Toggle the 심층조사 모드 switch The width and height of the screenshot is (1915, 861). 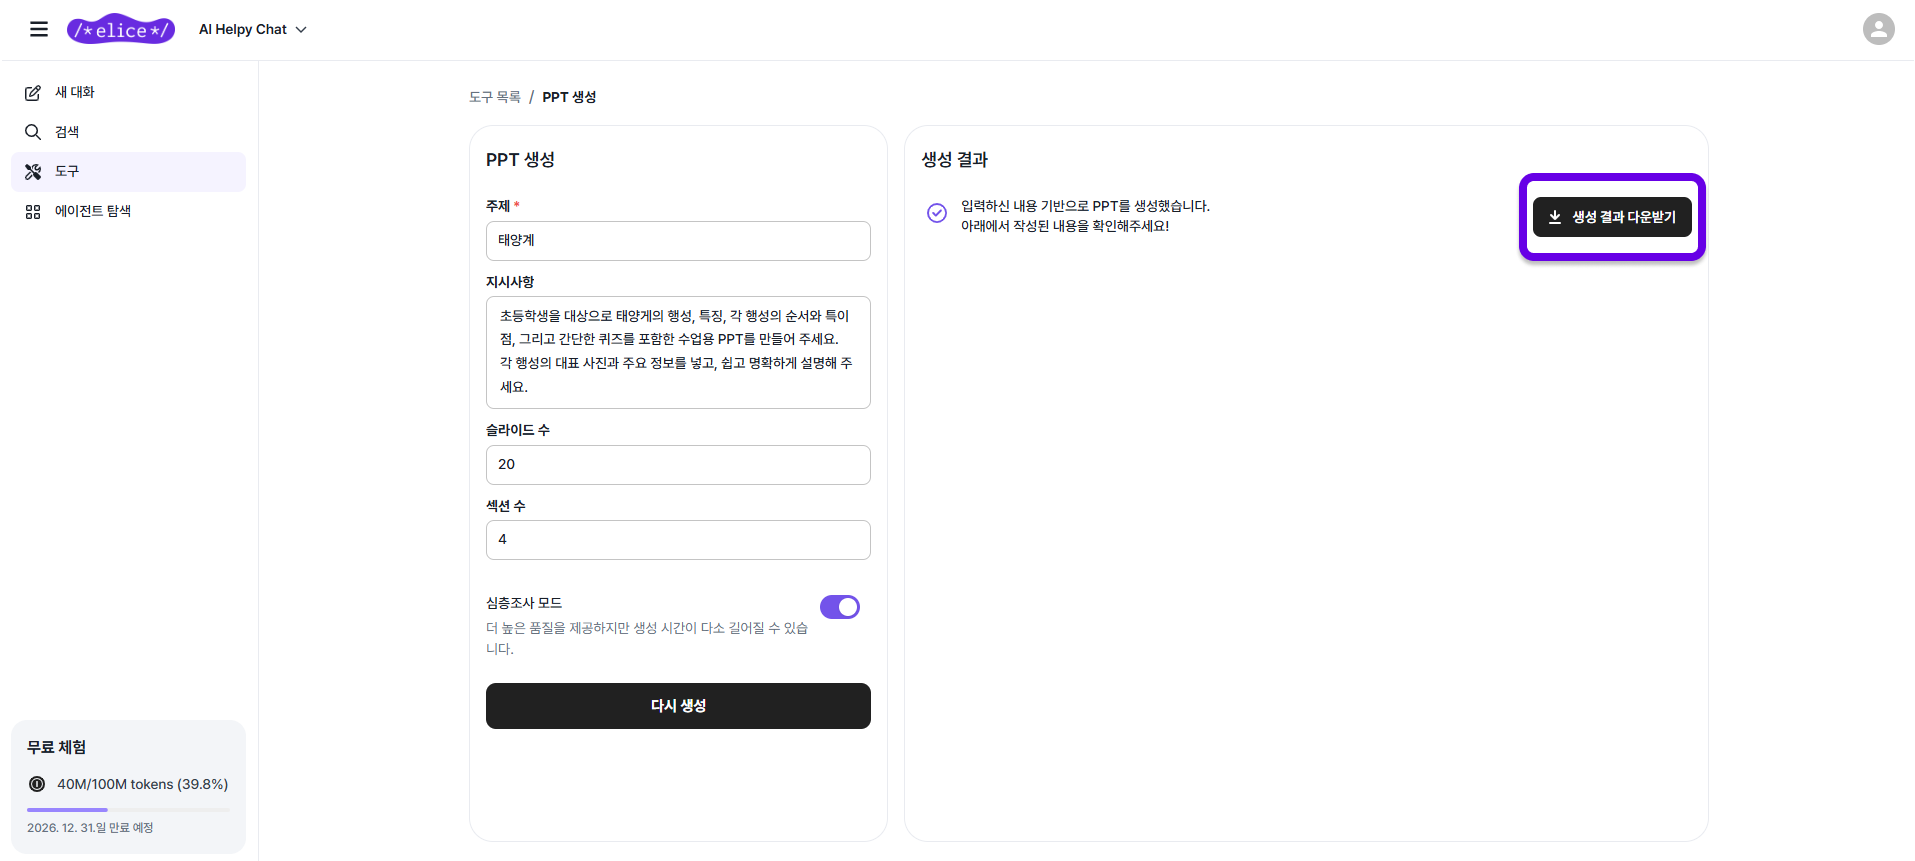pos(839,607)
